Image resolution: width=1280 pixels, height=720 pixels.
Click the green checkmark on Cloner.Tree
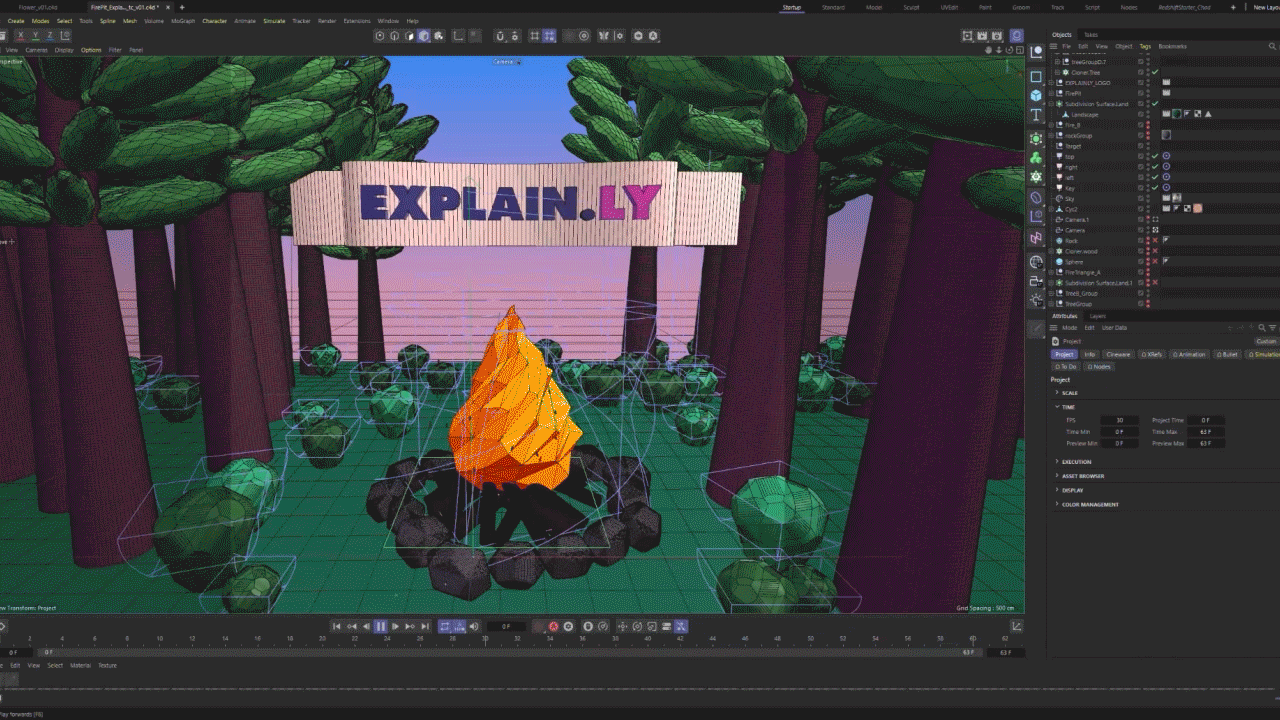coord(1155,72)
